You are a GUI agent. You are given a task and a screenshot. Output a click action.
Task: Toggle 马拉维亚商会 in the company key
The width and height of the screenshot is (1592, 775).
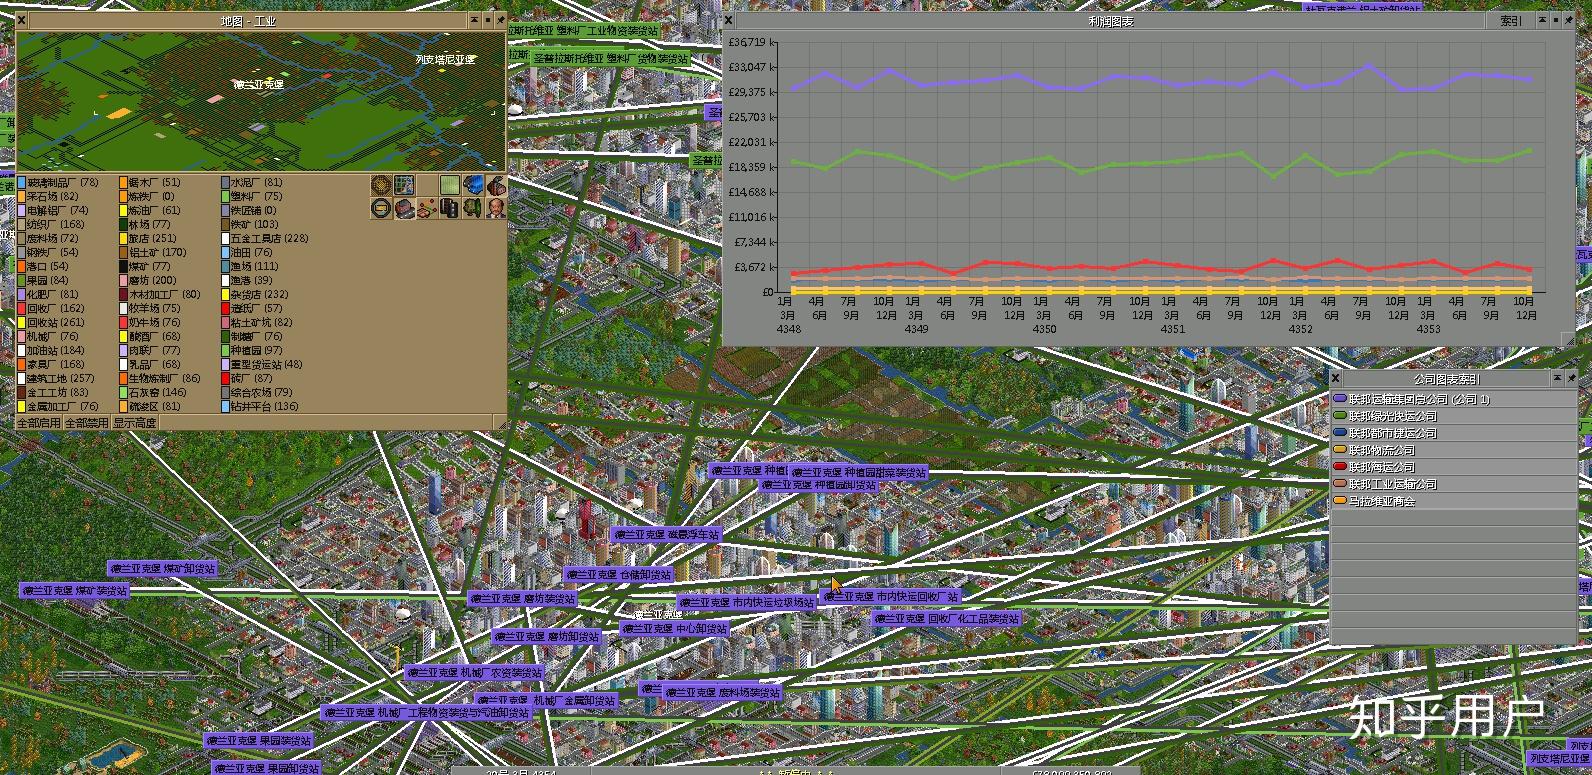click(x=1454, y=501)
